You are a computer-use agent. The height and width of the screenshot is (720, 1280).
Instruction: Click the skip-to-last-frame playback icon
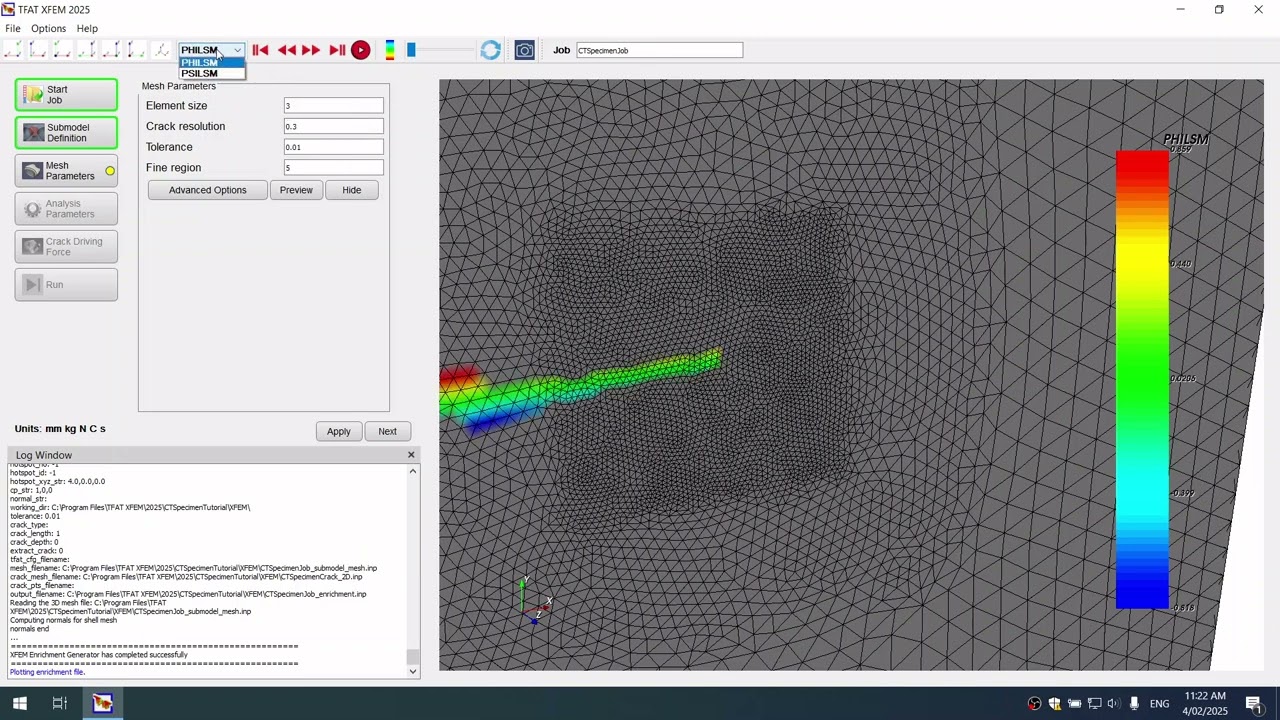[x=337, y=50]
